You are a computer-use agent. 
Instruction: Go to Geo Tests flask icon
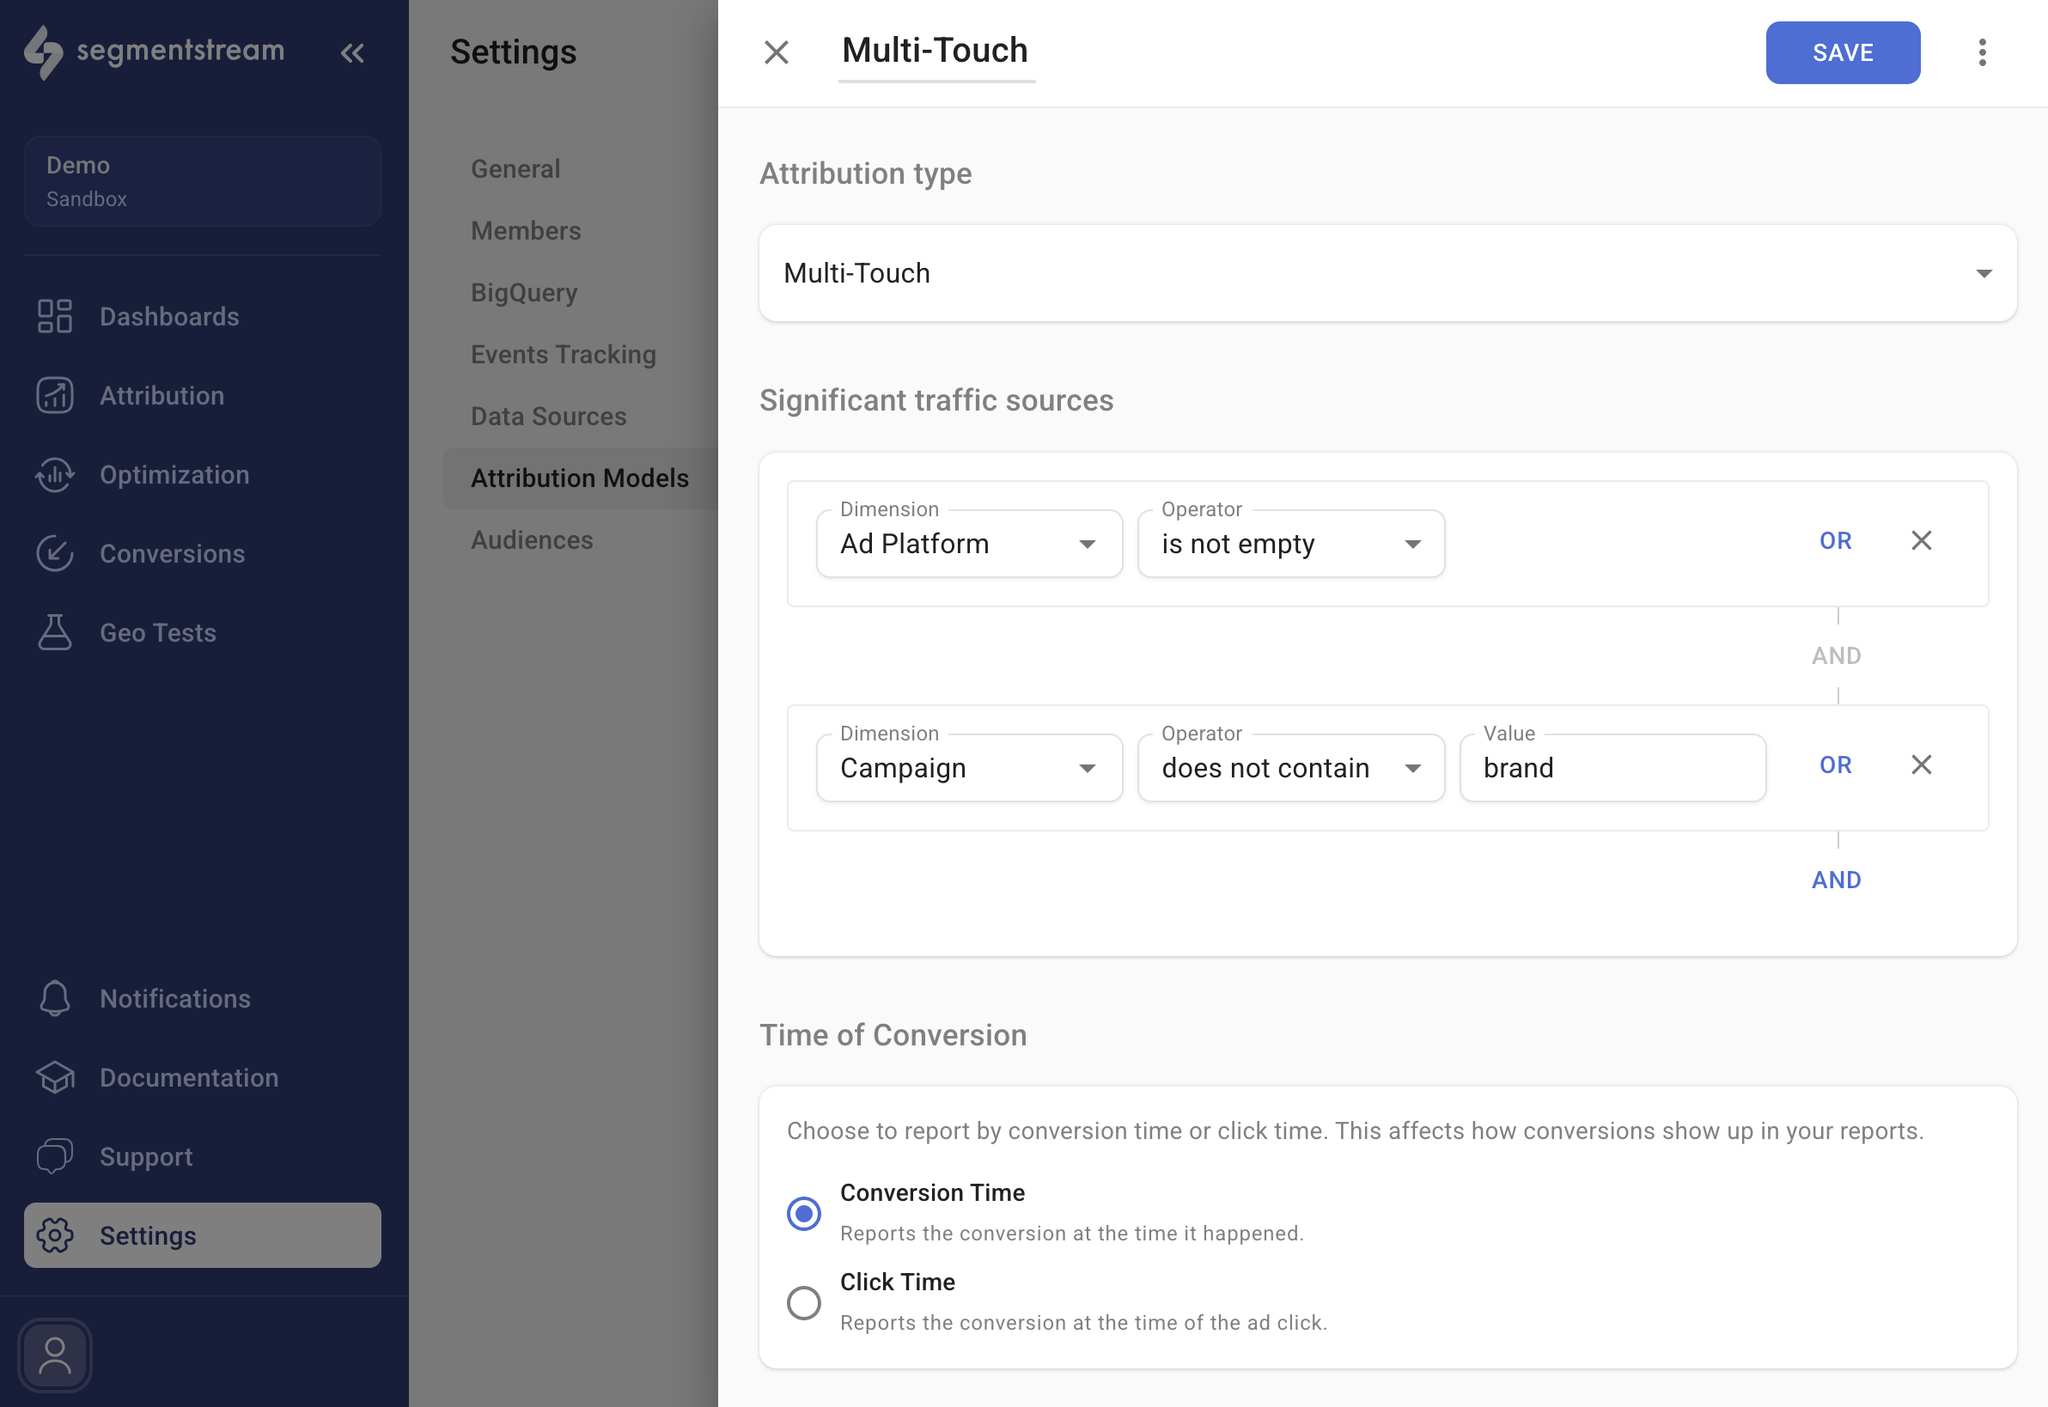coord(55,633)
